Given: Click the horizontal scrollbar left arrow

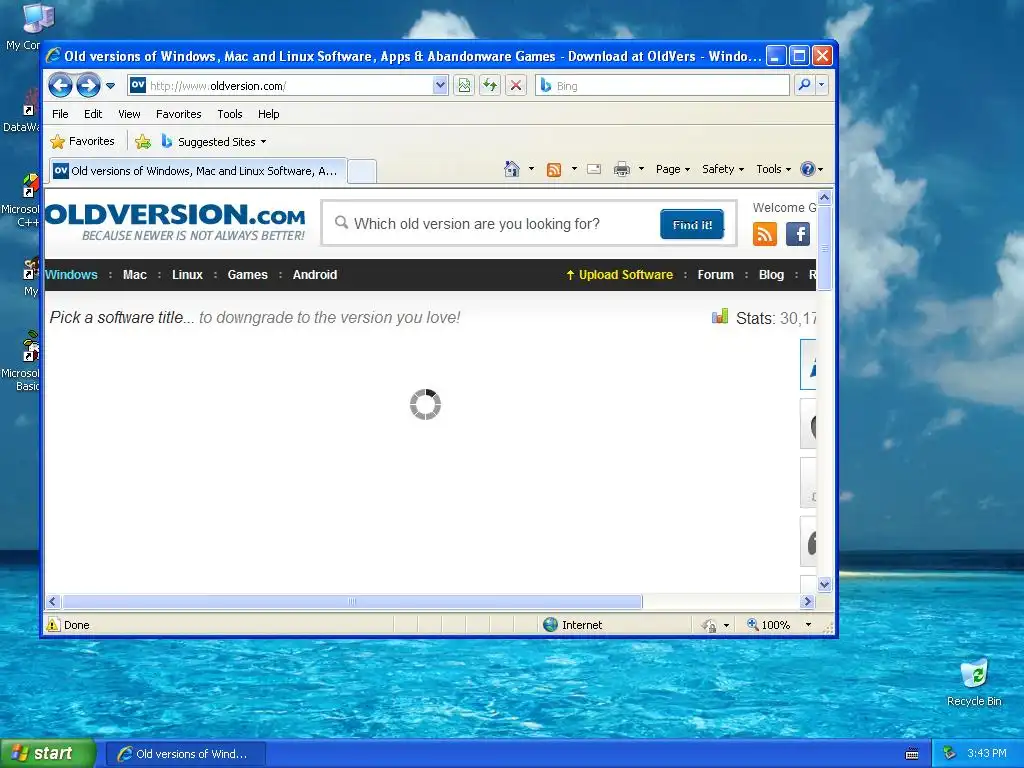Looking at the screenshot, I should coord(54,601).
